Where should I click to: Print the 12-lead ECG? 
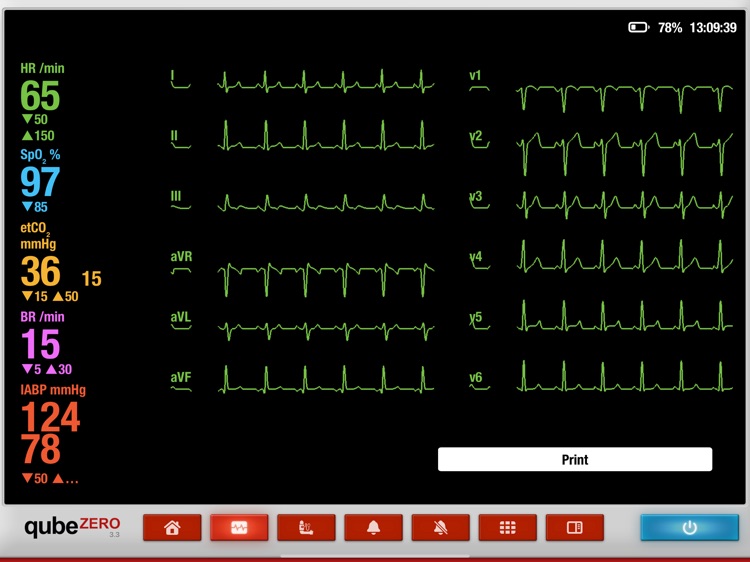click(x=575, y=459)
